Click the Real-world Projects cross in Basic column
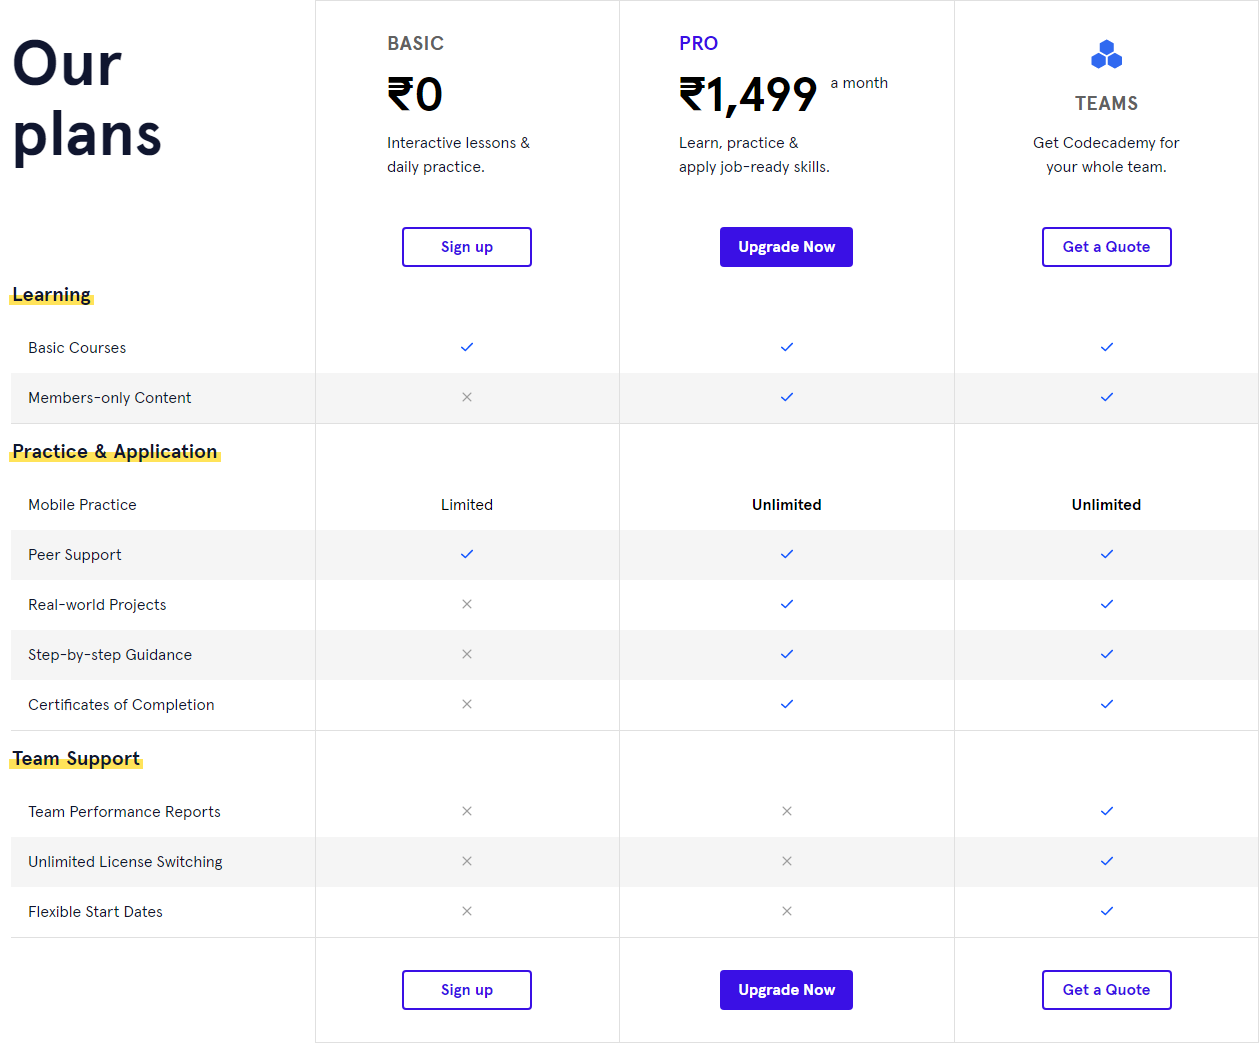1259x1043 pixels. 467,604
